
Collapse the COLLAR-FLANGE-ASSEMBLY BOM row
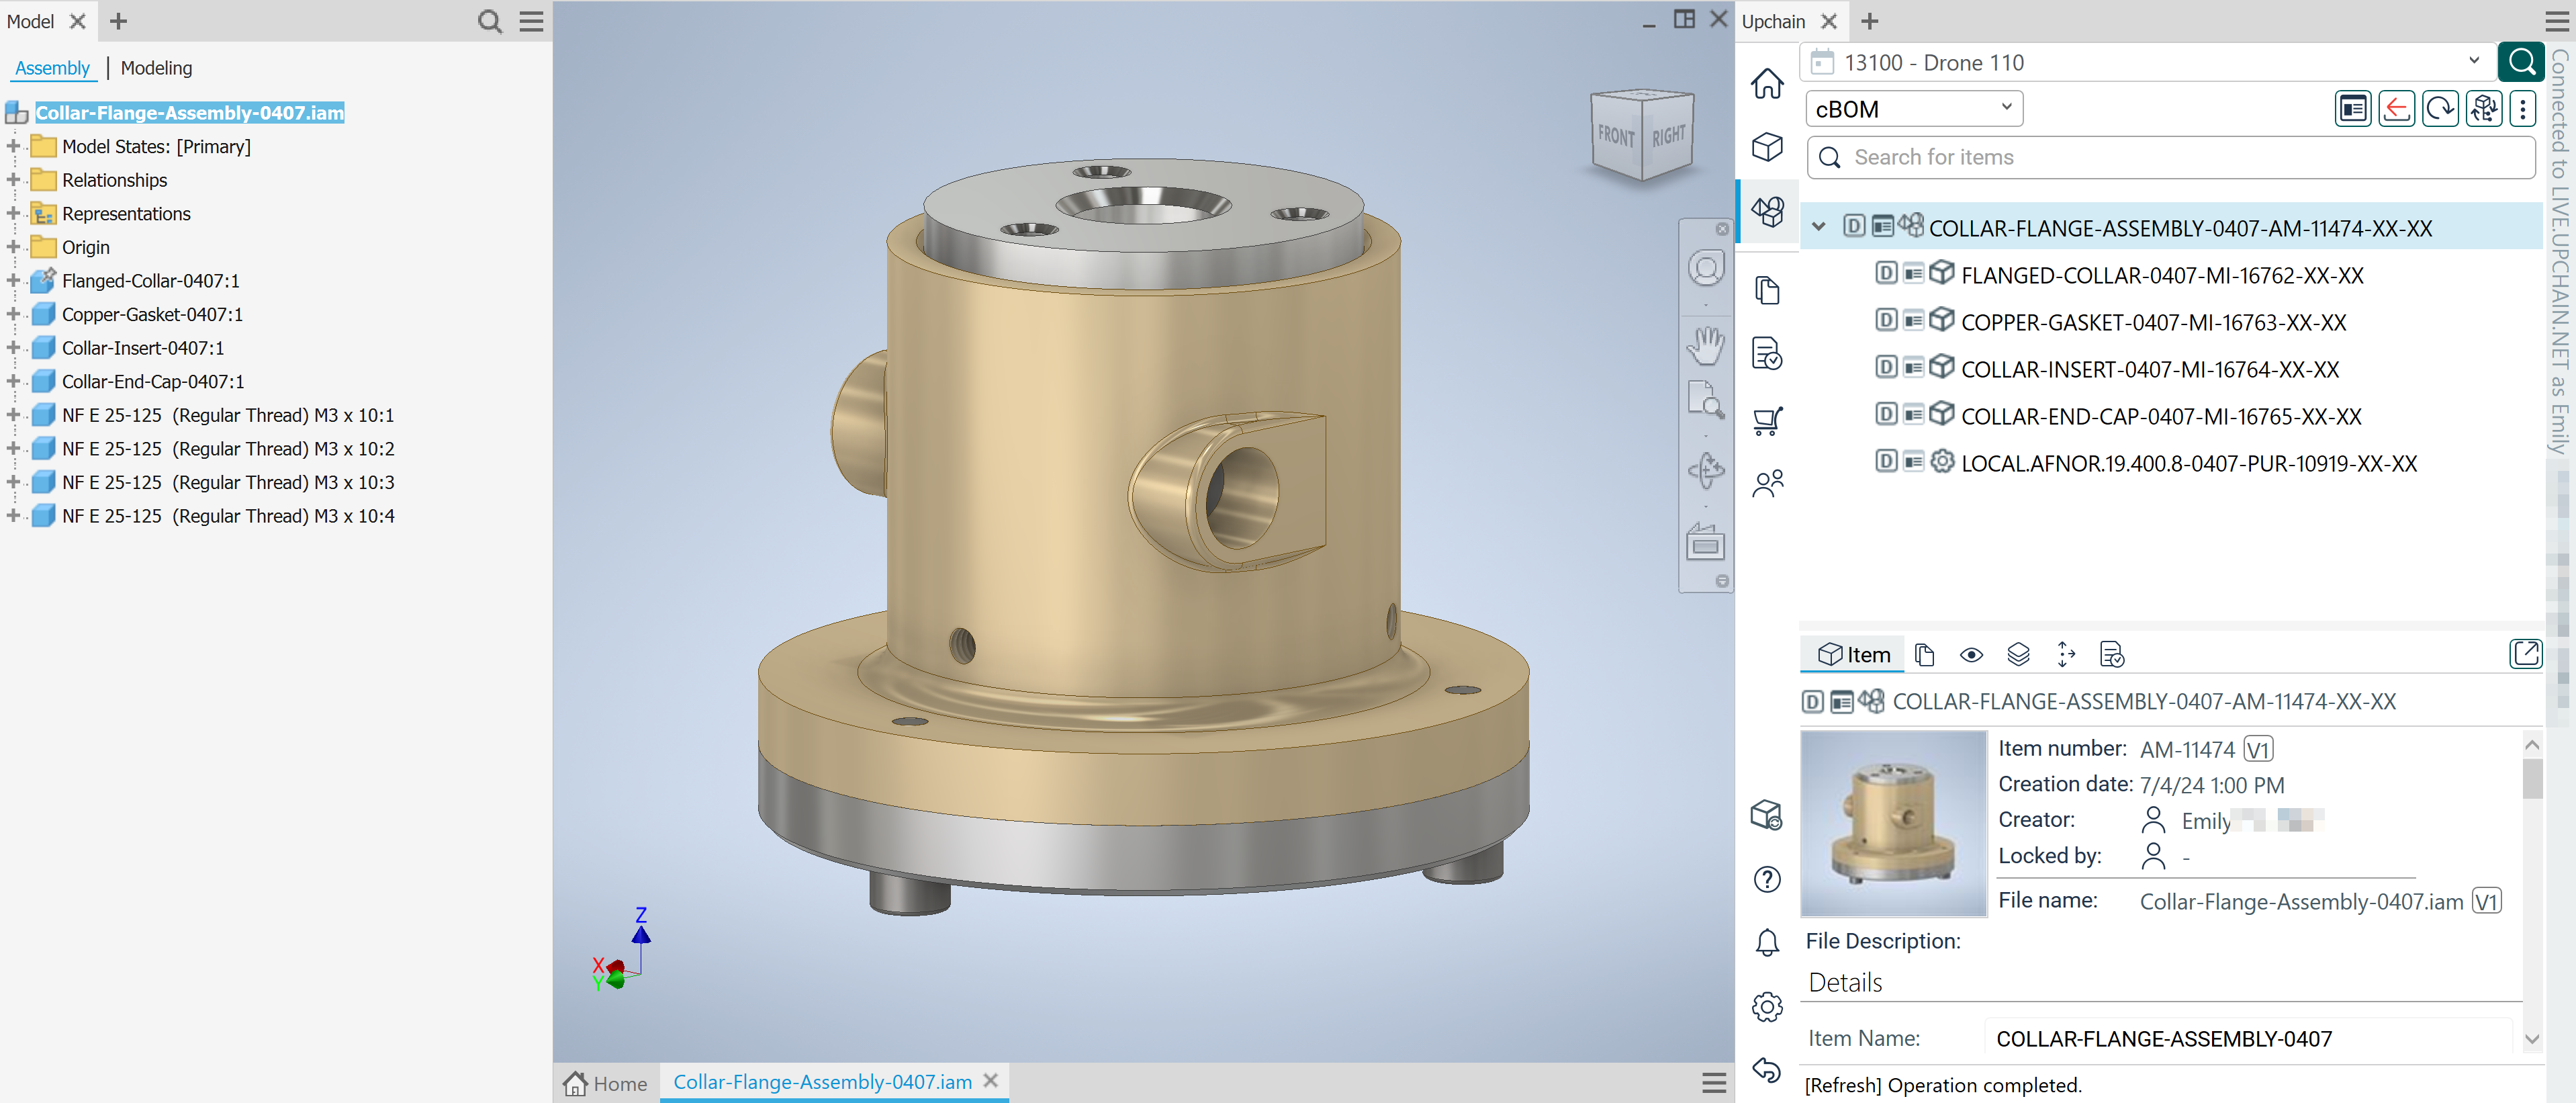coord(1818,227)
